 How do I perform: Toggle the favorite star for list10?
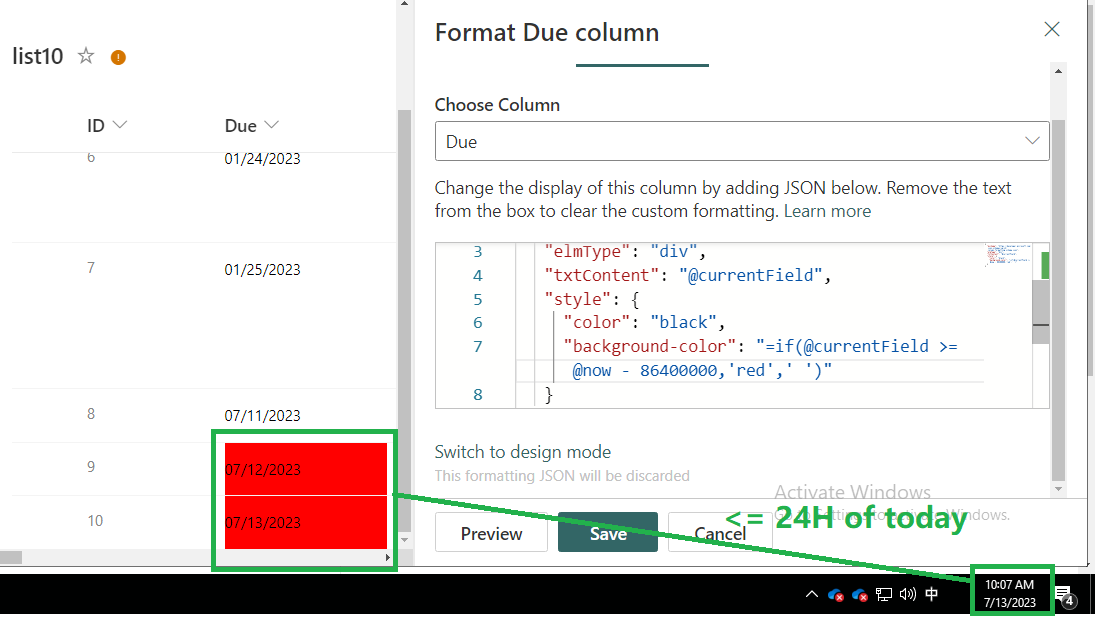pos(86,57)
